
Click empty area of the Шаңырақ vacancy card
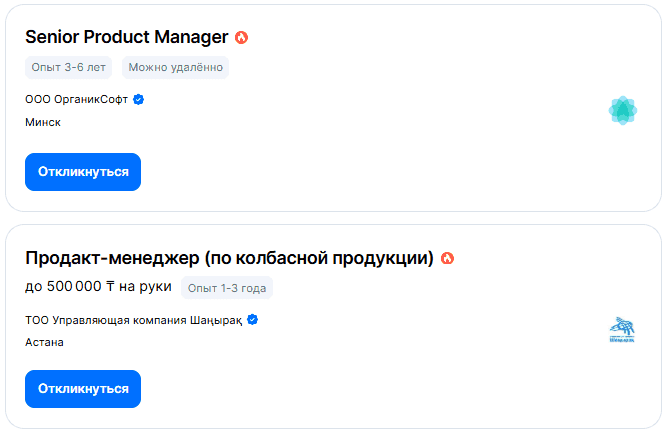[400, 380]
